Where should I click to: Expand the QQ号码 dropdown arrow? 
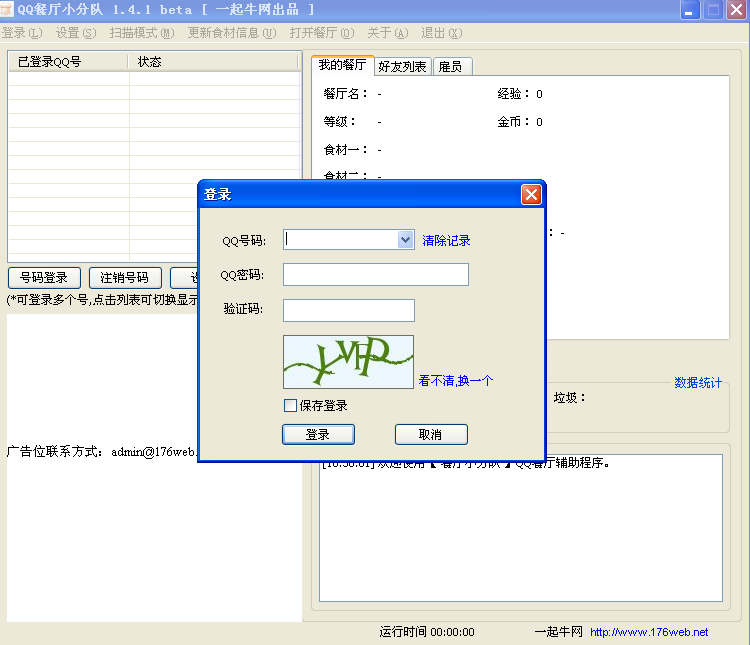[406, 239]
